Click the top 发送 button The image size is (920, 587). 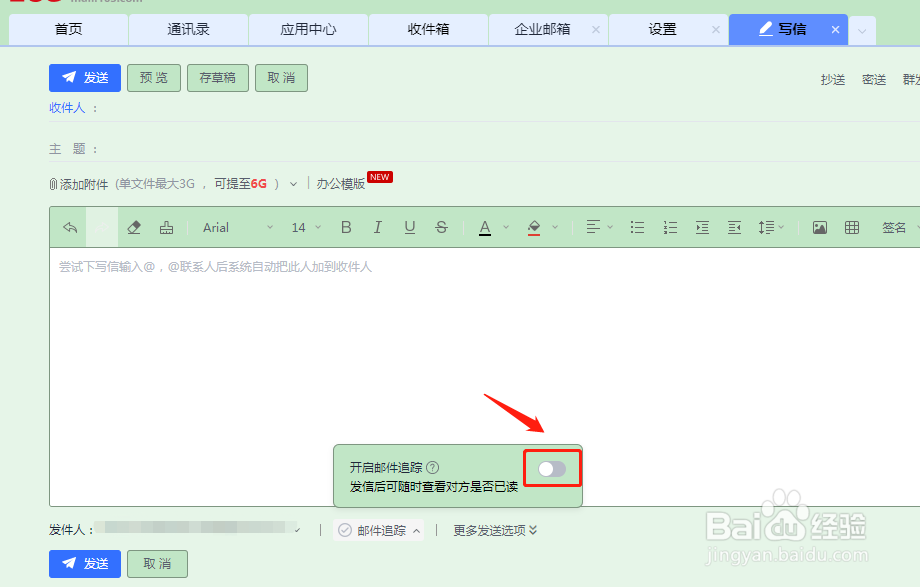click(x=85, y=77)
